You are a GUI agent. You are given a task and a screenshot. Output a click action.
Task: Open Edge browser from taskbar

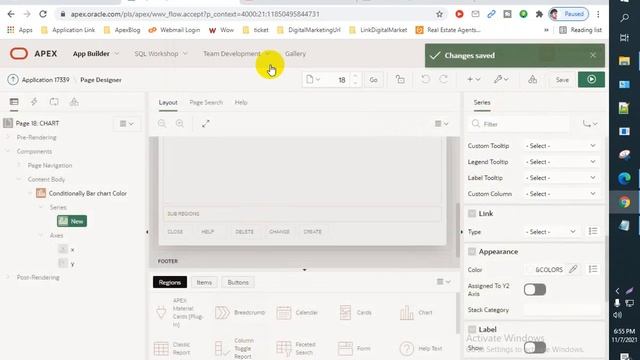pos(624,178)
